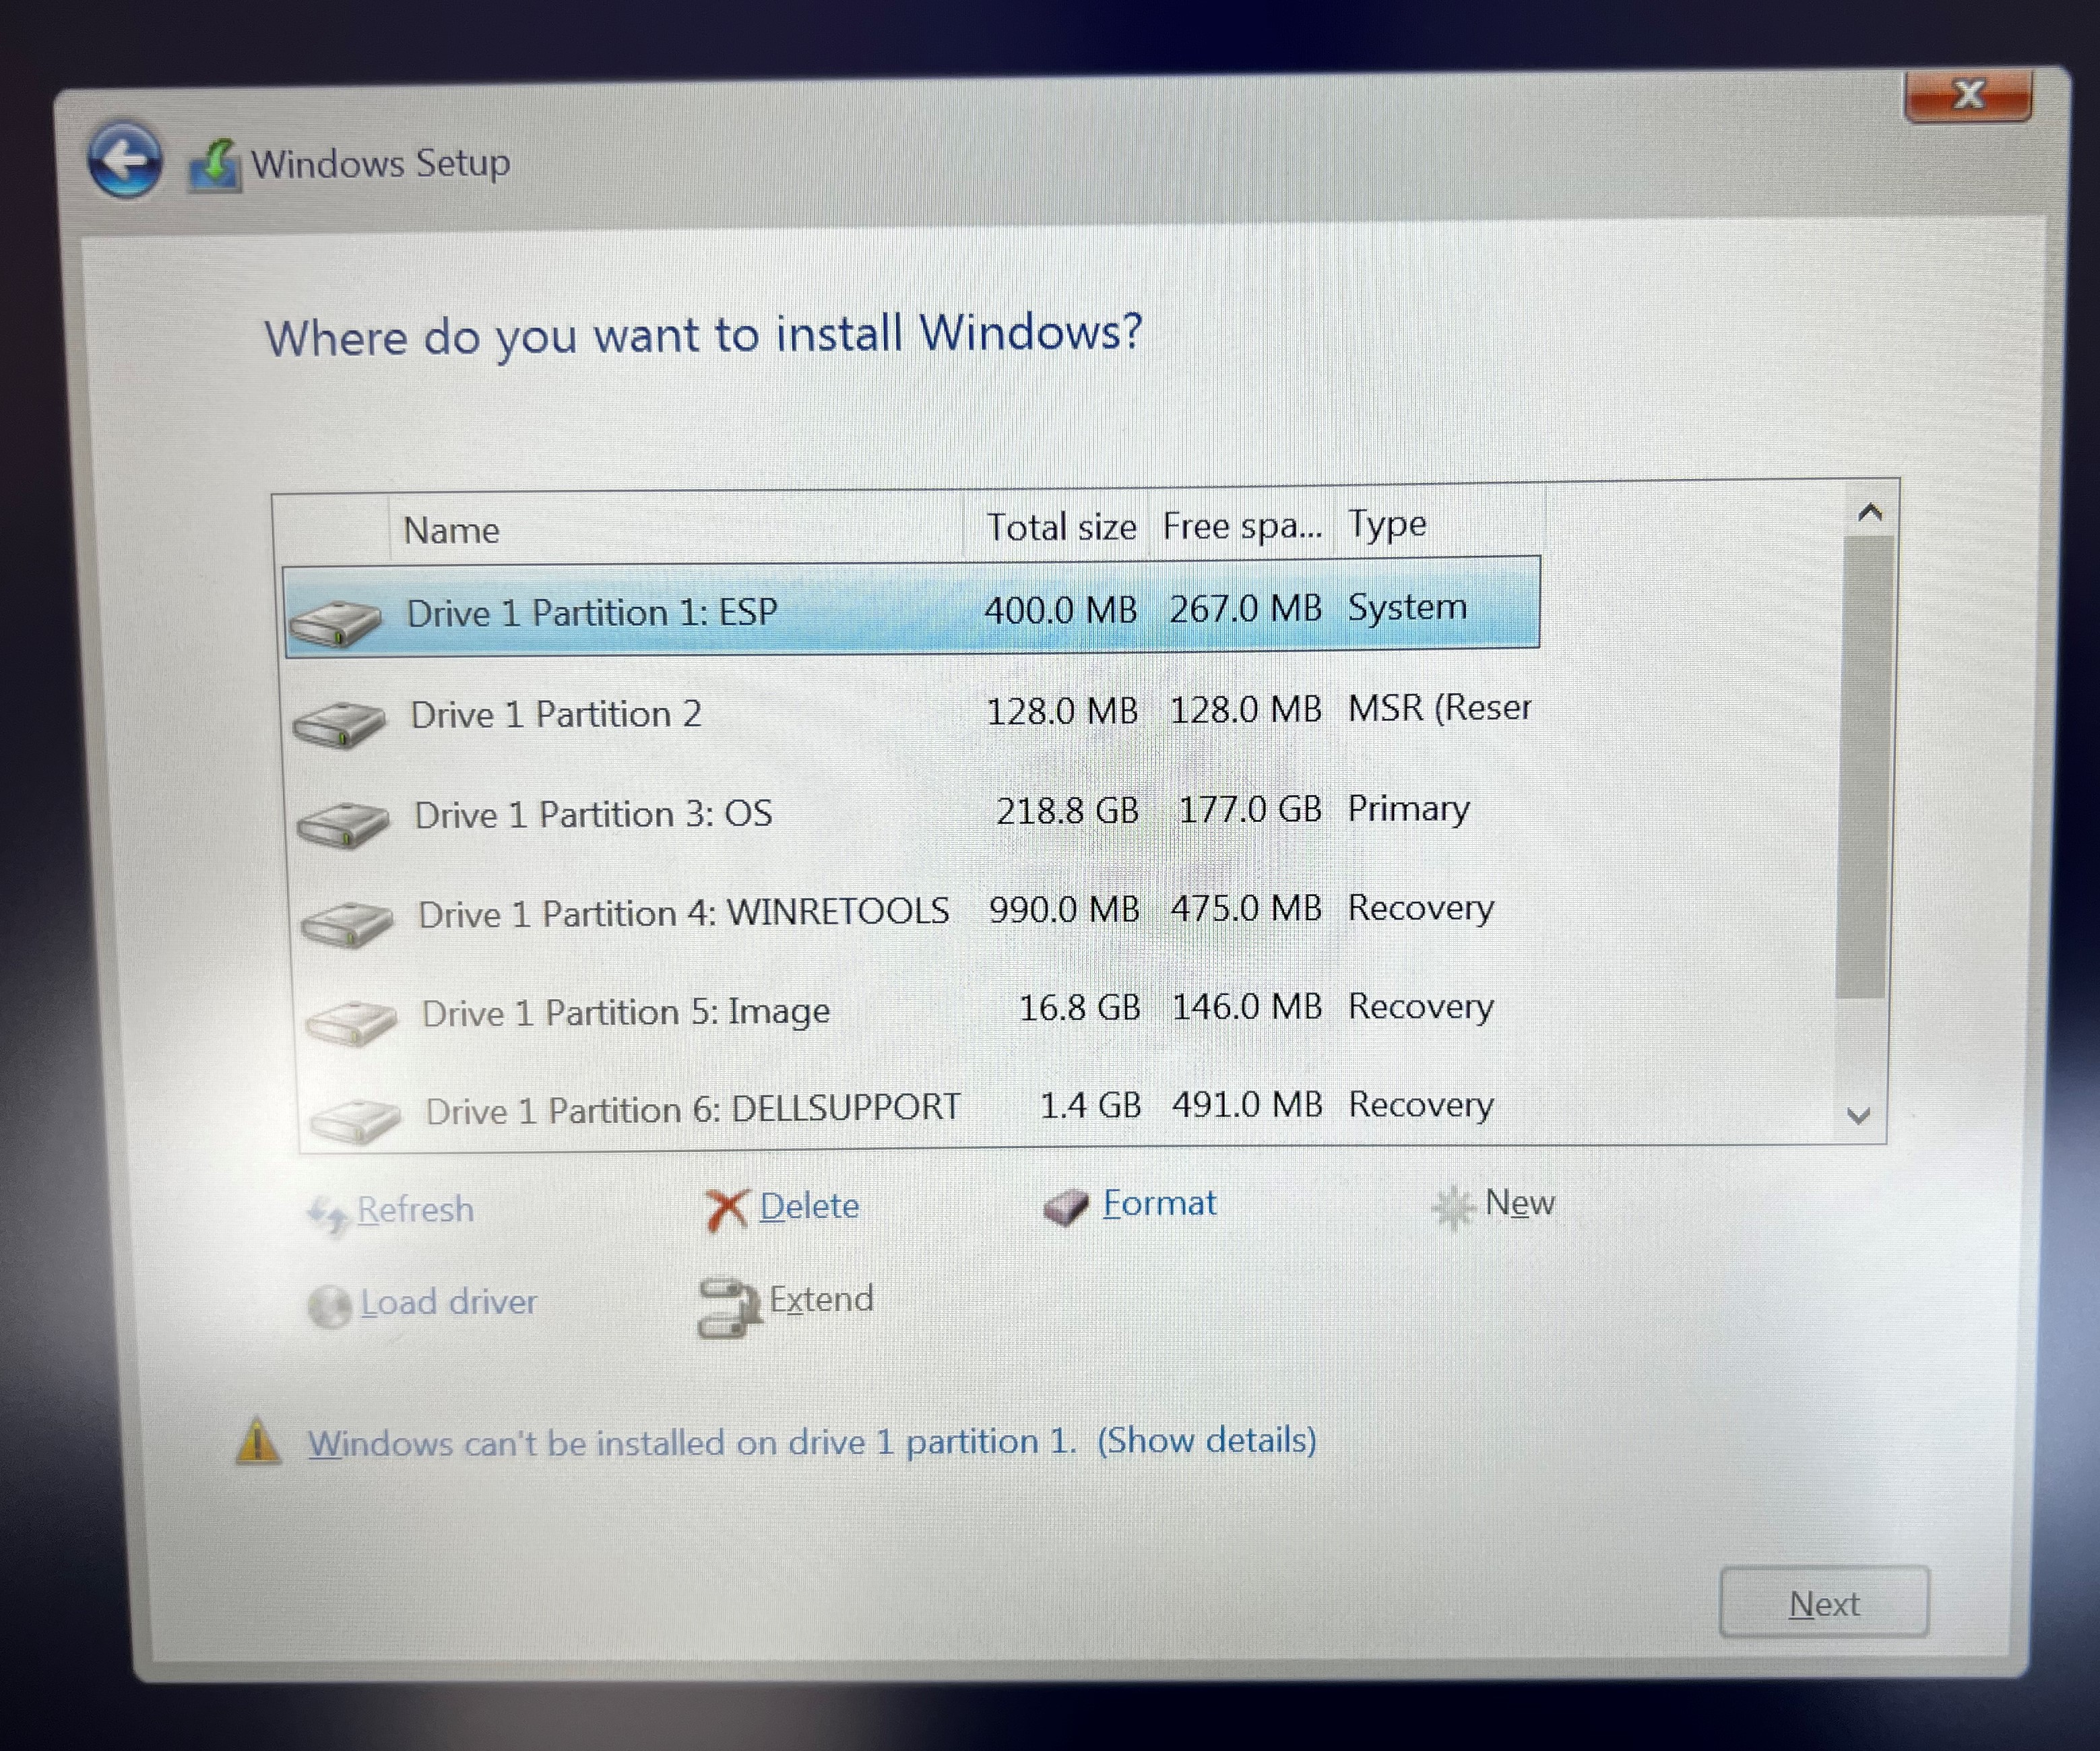Create a New partition
Screen dimensions: 2100x1751
pos(1520,1202)
